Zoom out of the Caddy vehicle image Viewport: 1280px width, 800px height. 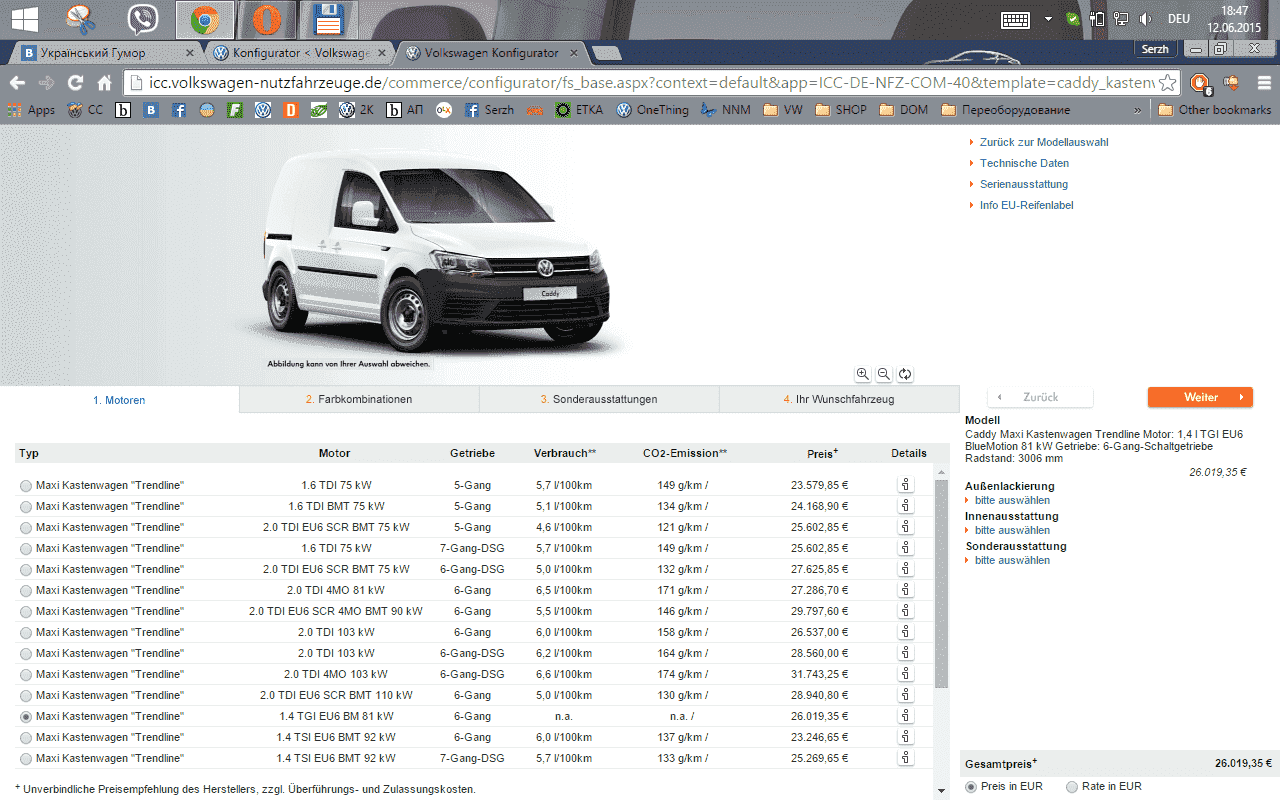884,374
